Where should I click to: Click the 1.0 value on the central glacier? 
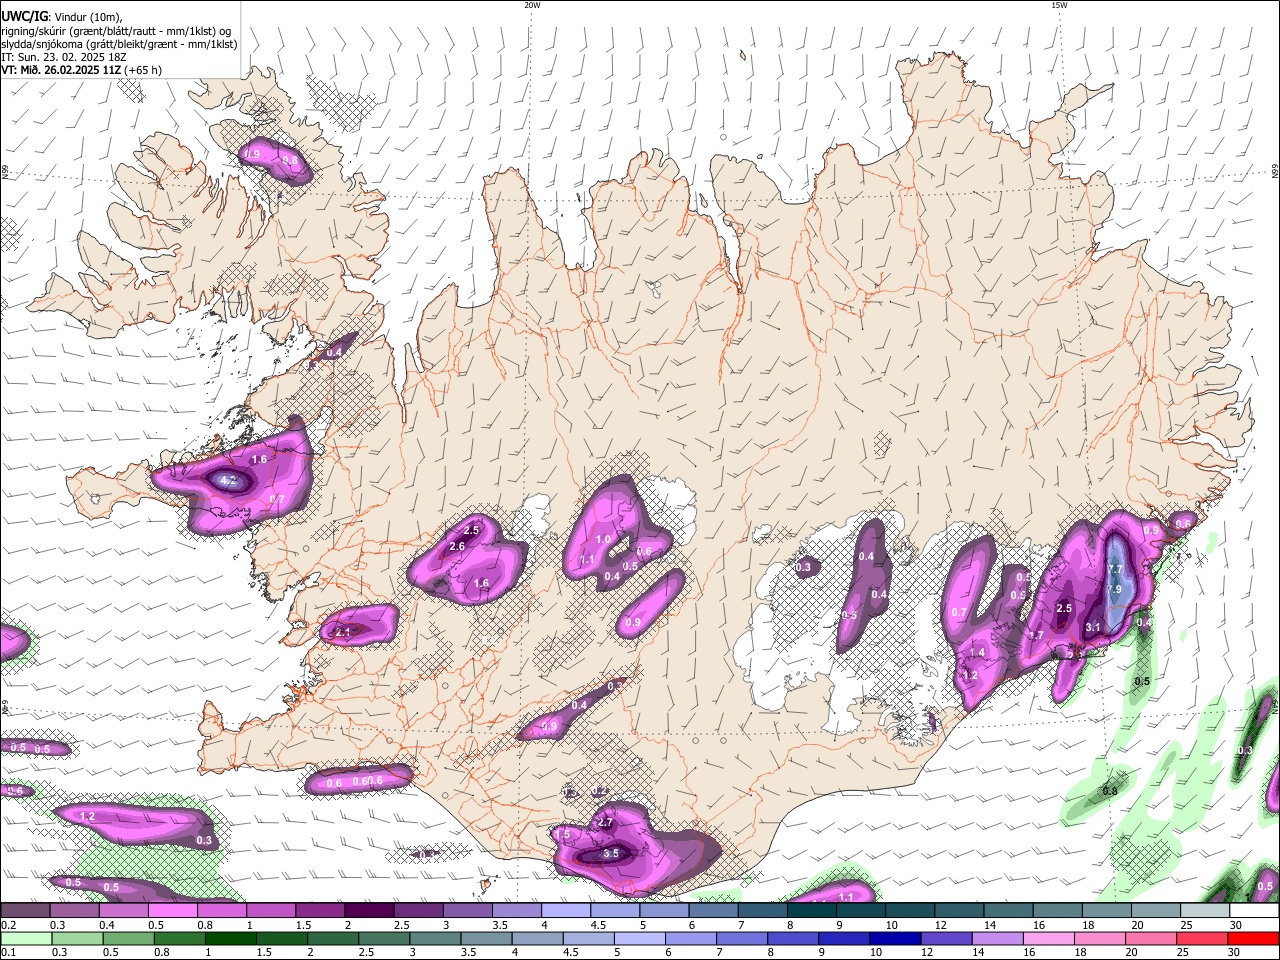[x=603, y=539]
